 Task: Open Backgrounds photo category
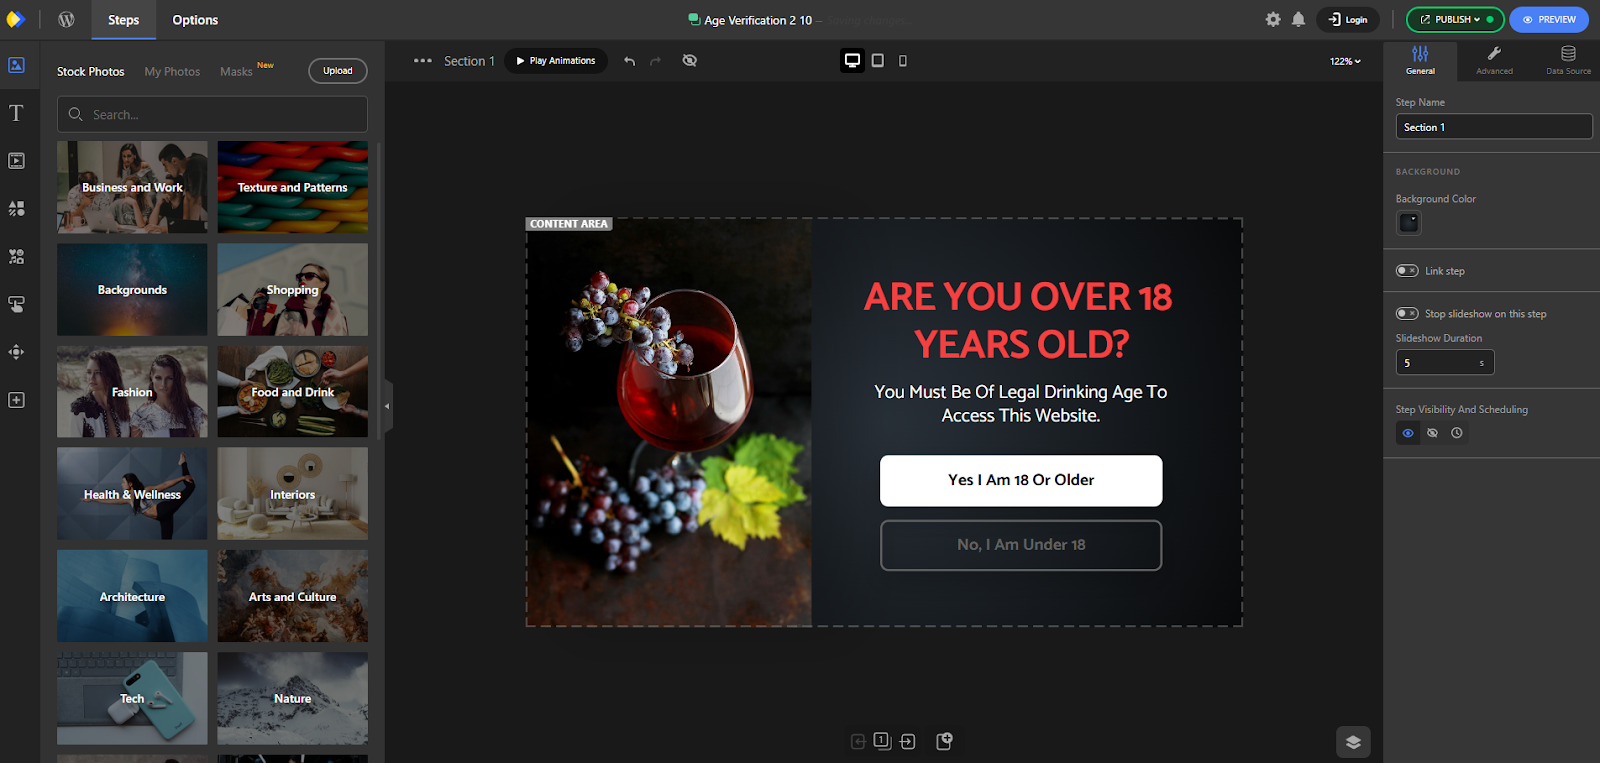(x=132, y=290)
